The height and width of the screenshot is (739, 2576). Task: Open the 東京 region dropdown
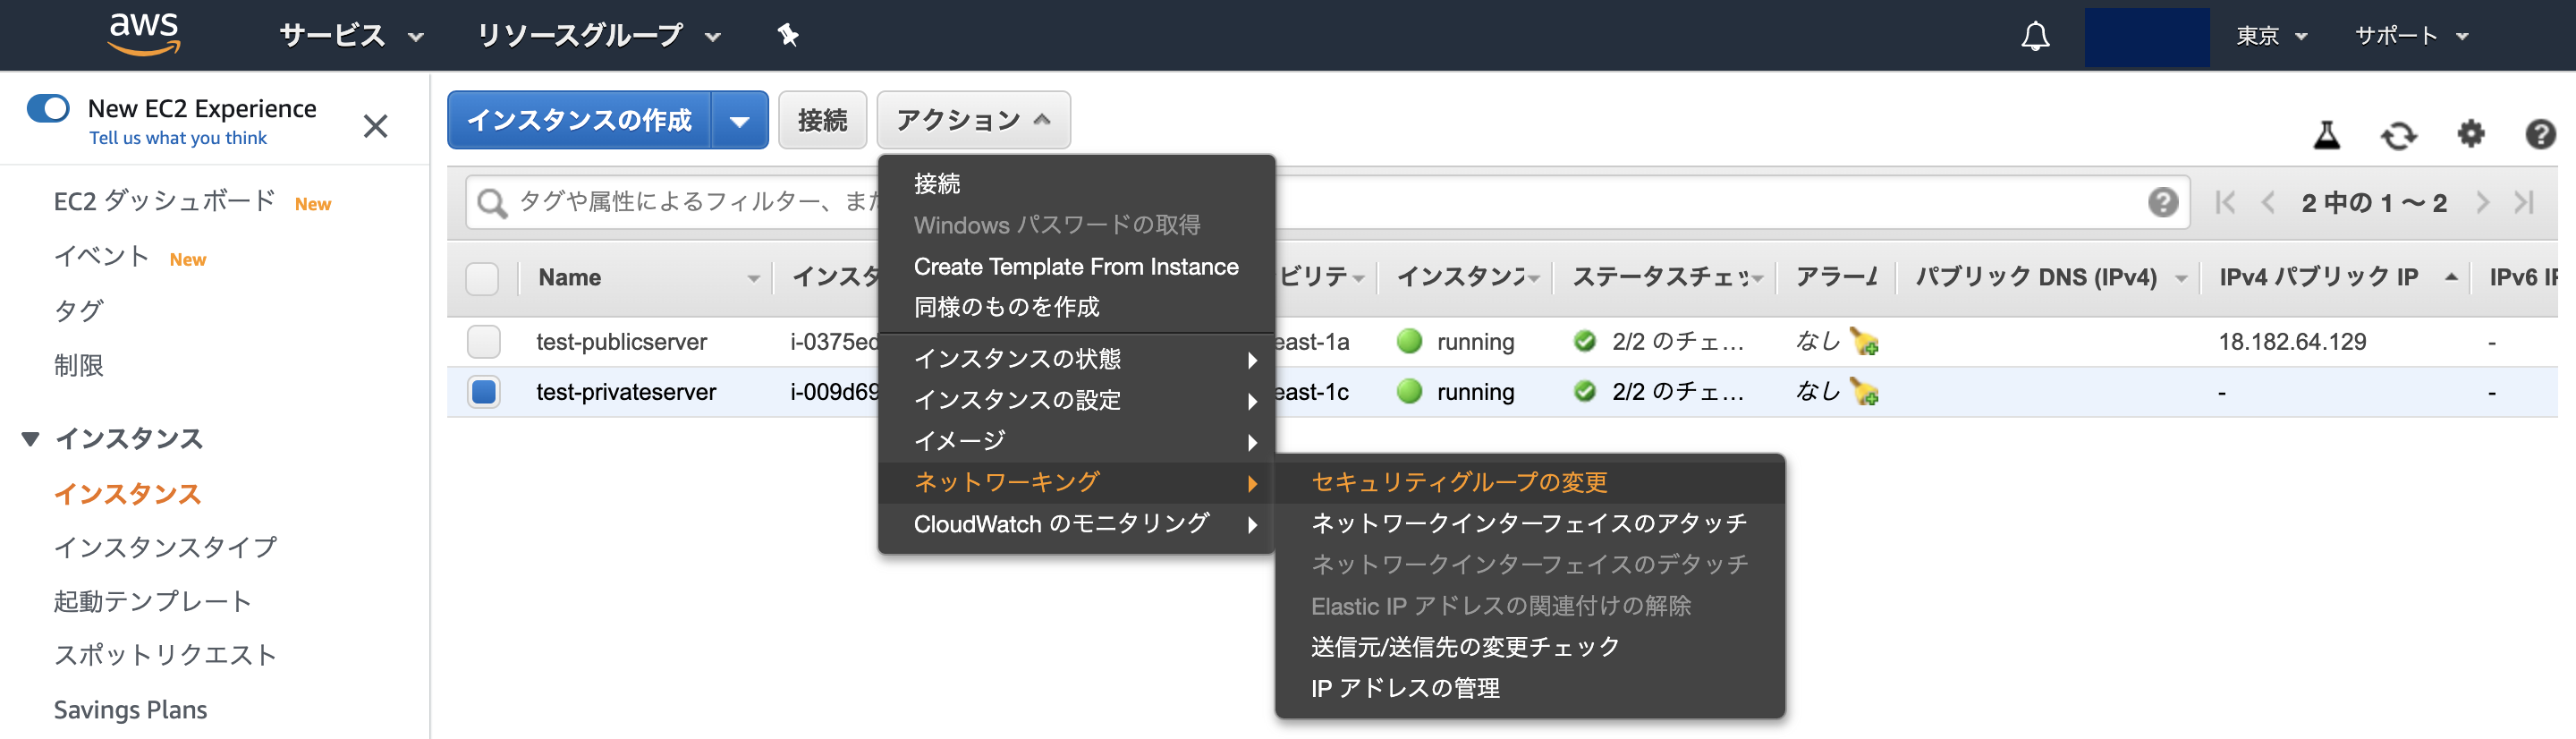click(2270, 36)
